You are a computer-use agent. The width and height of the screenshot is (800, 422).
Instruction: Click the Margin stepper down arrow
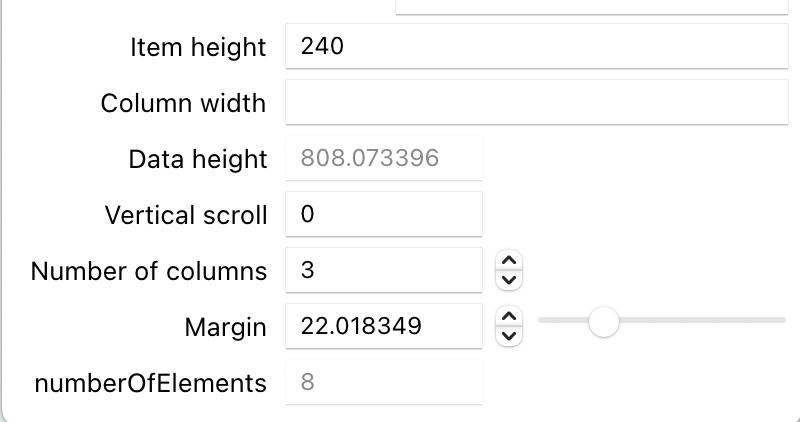(510, 335)
